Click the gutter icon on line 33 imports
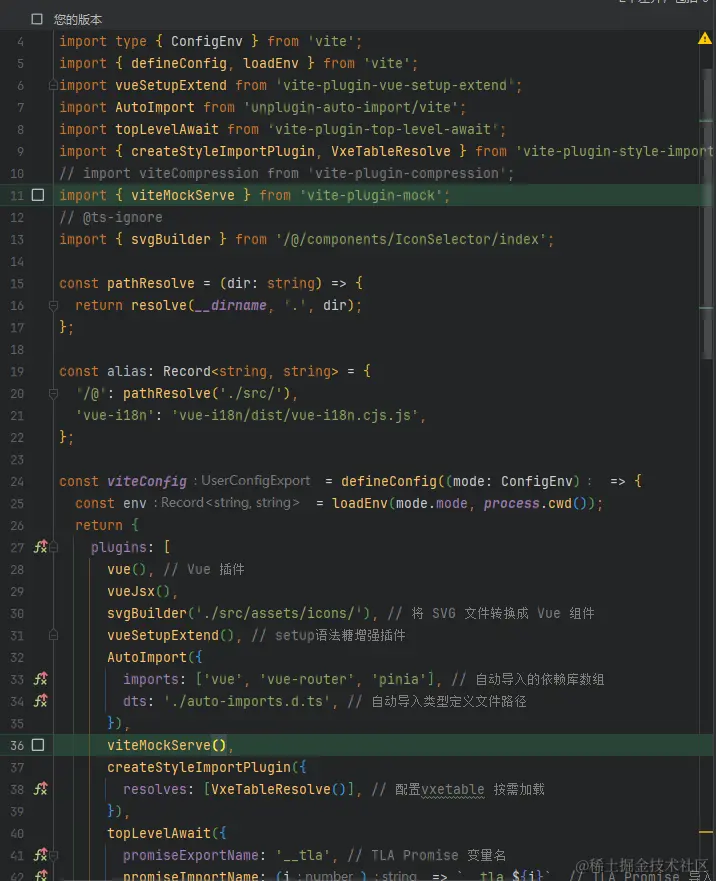Image resolution: width=716 pixels, height=881 pixels. pyautogui.click(x=40, y=679)
